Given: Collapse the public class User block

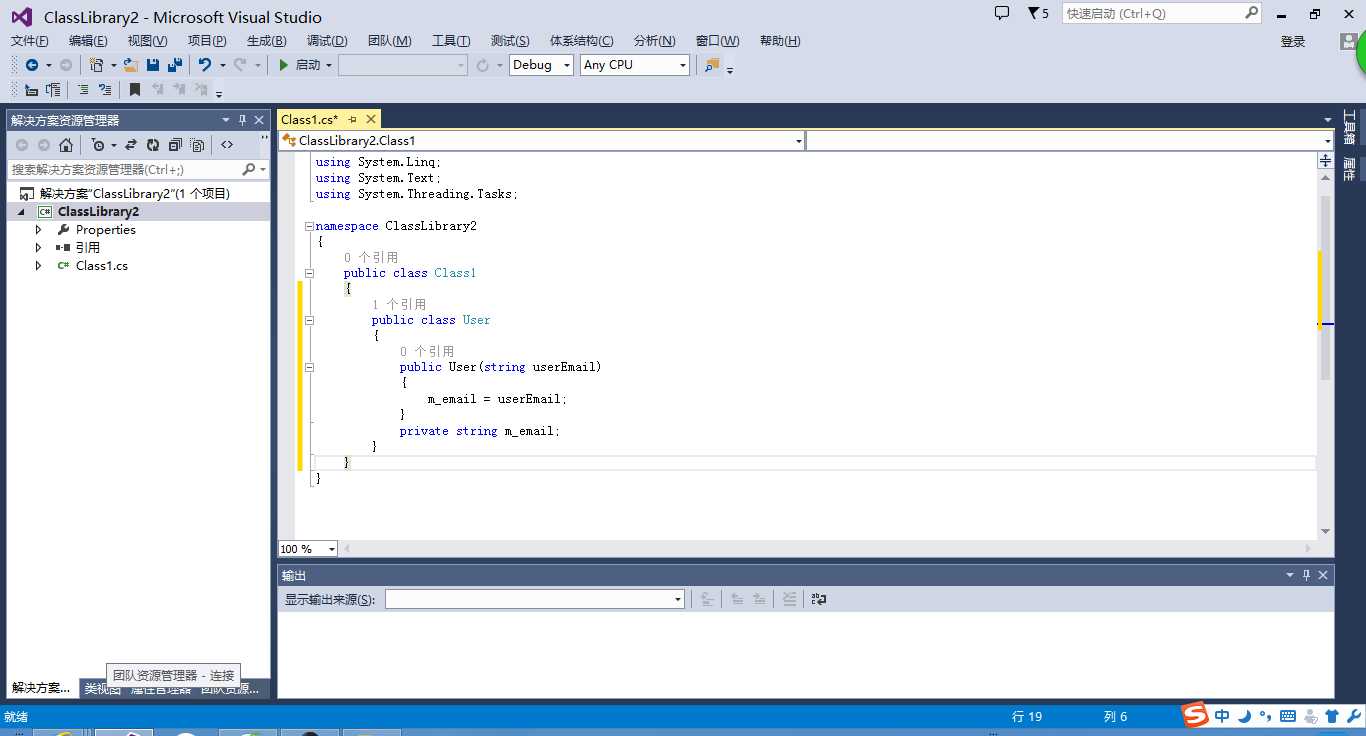Looking at the screenshot, I should (309, 320).
